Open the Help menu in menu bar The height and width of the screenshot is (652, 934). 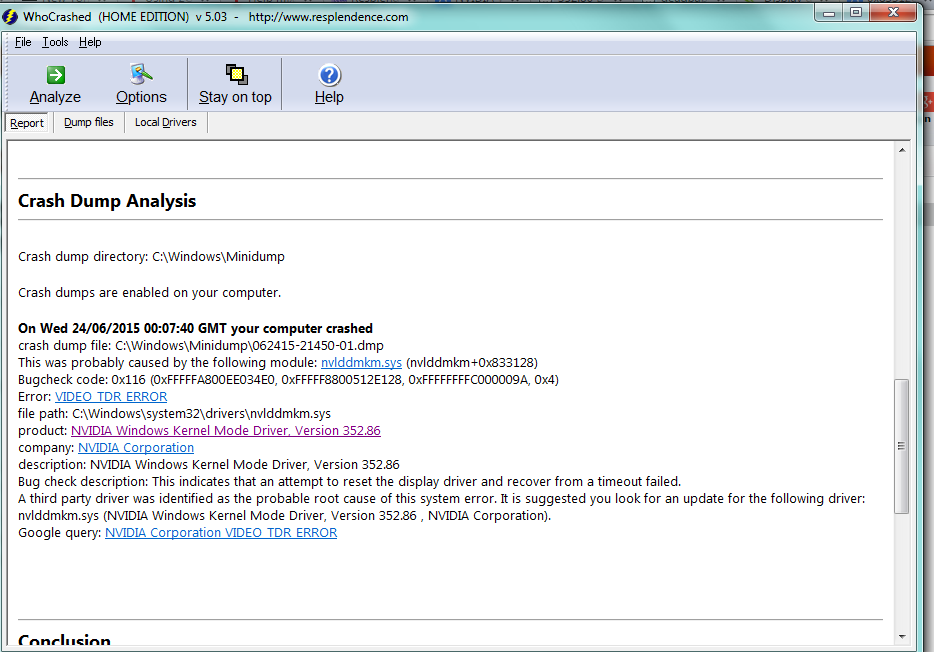[x=90, y=42]
